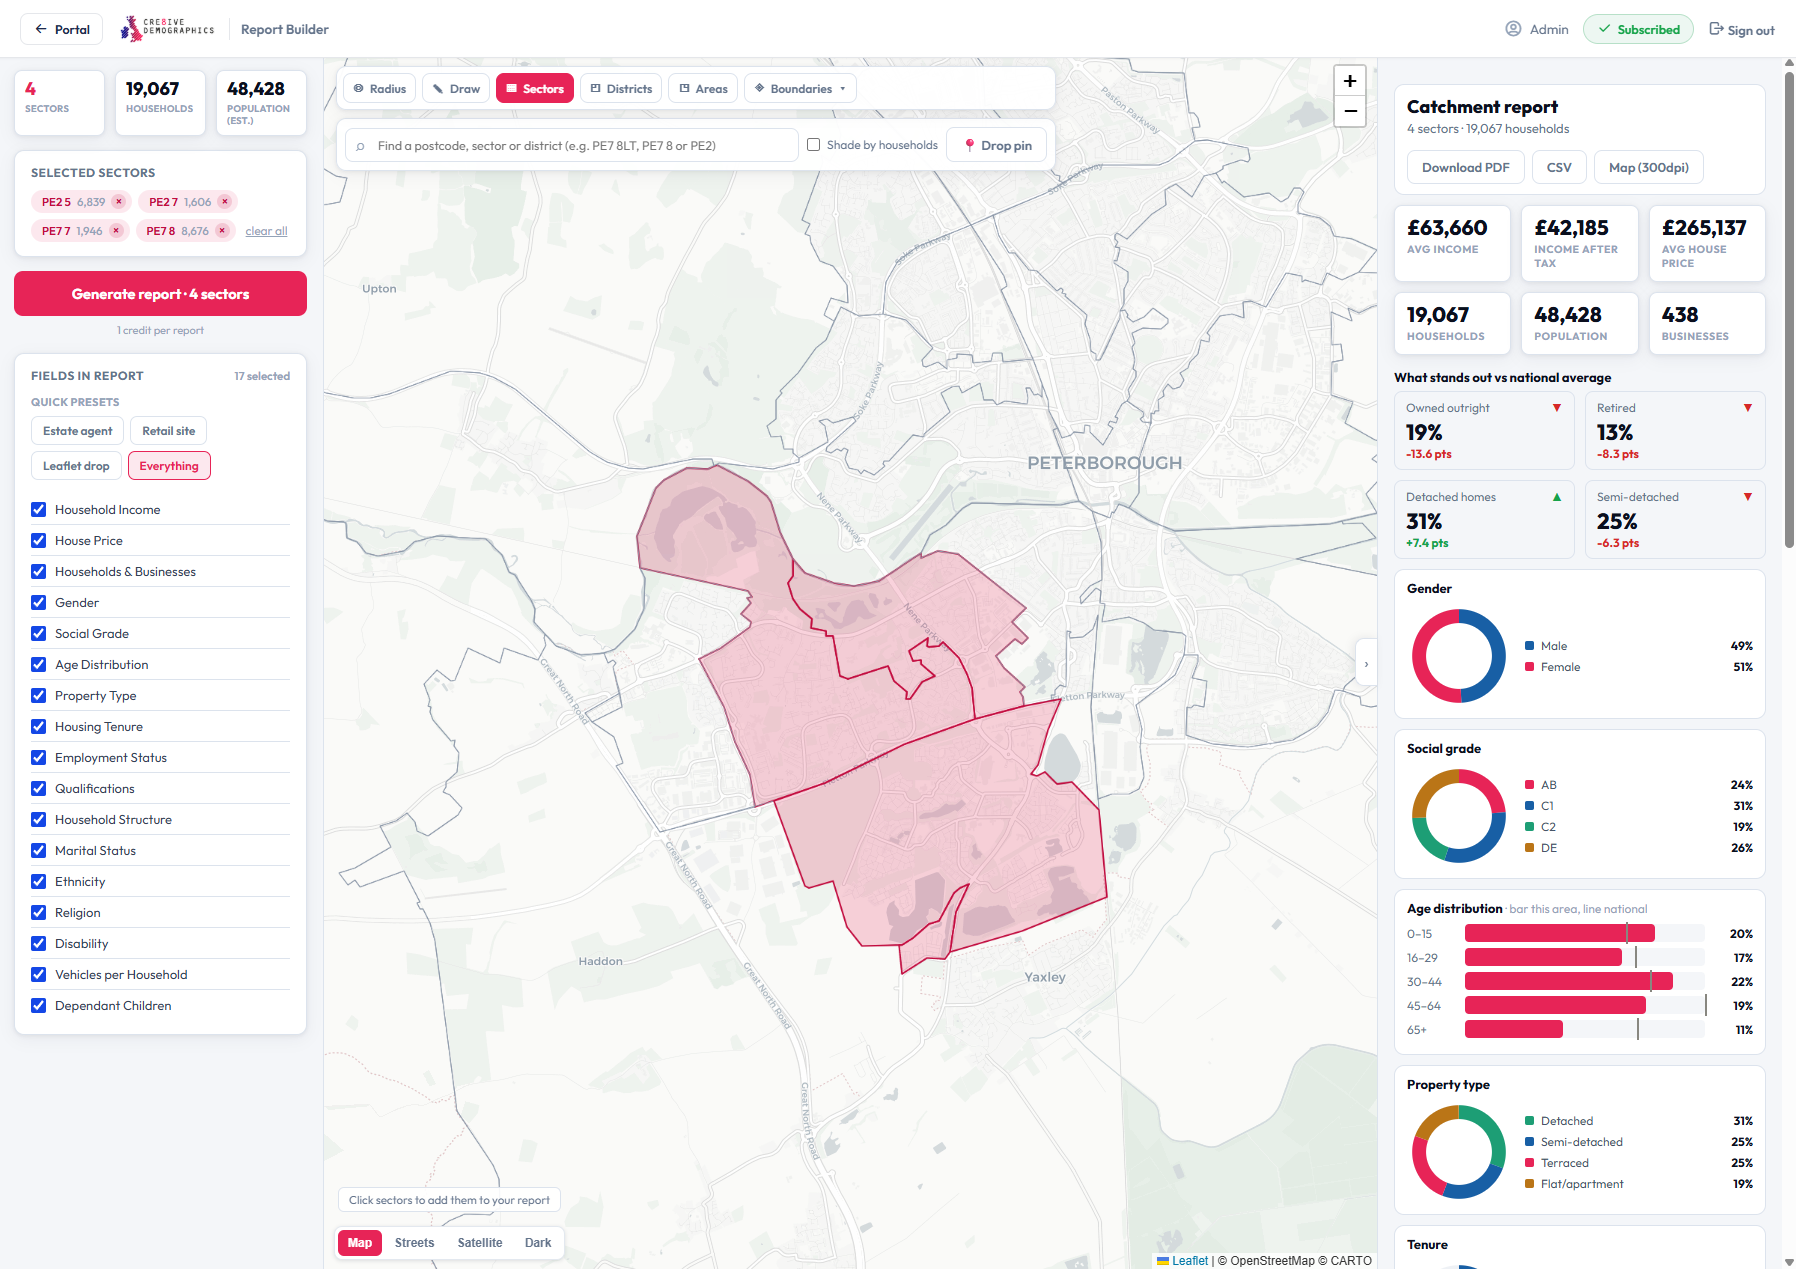This screenshot has height=1269, width=1796.
Task: Click the postcode search field
Action: (x=572, y=145)
